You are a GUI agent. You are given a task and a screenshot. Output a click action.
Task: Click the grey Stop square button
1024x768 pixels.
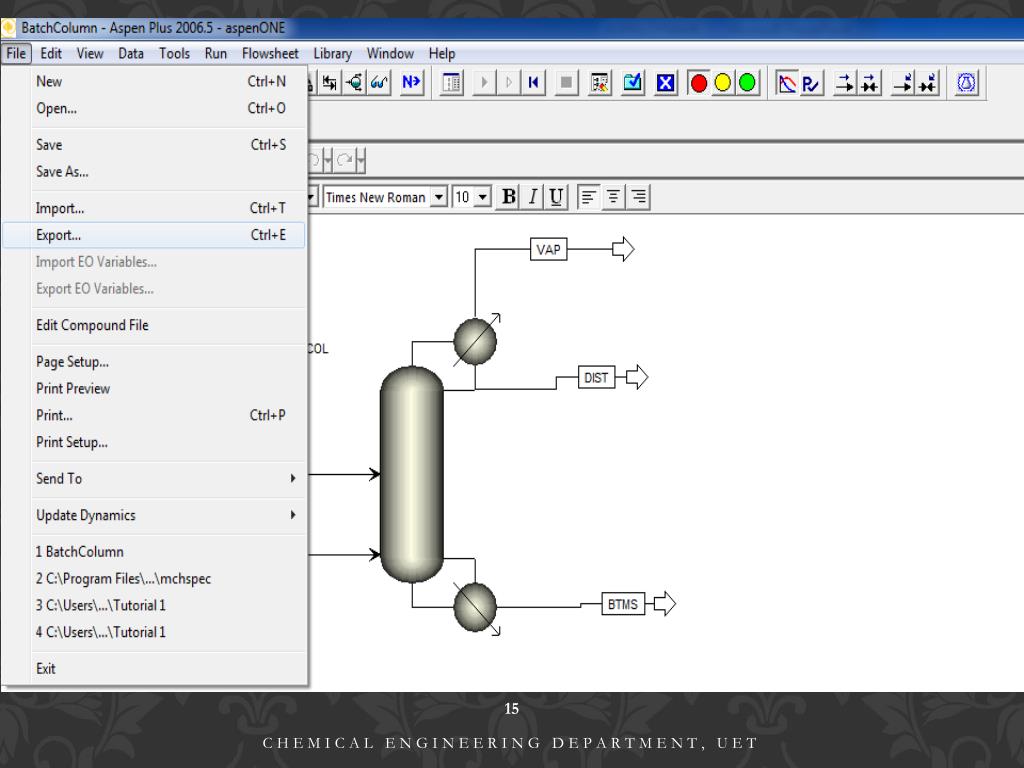pyautogui.click(x=566, y=83)
